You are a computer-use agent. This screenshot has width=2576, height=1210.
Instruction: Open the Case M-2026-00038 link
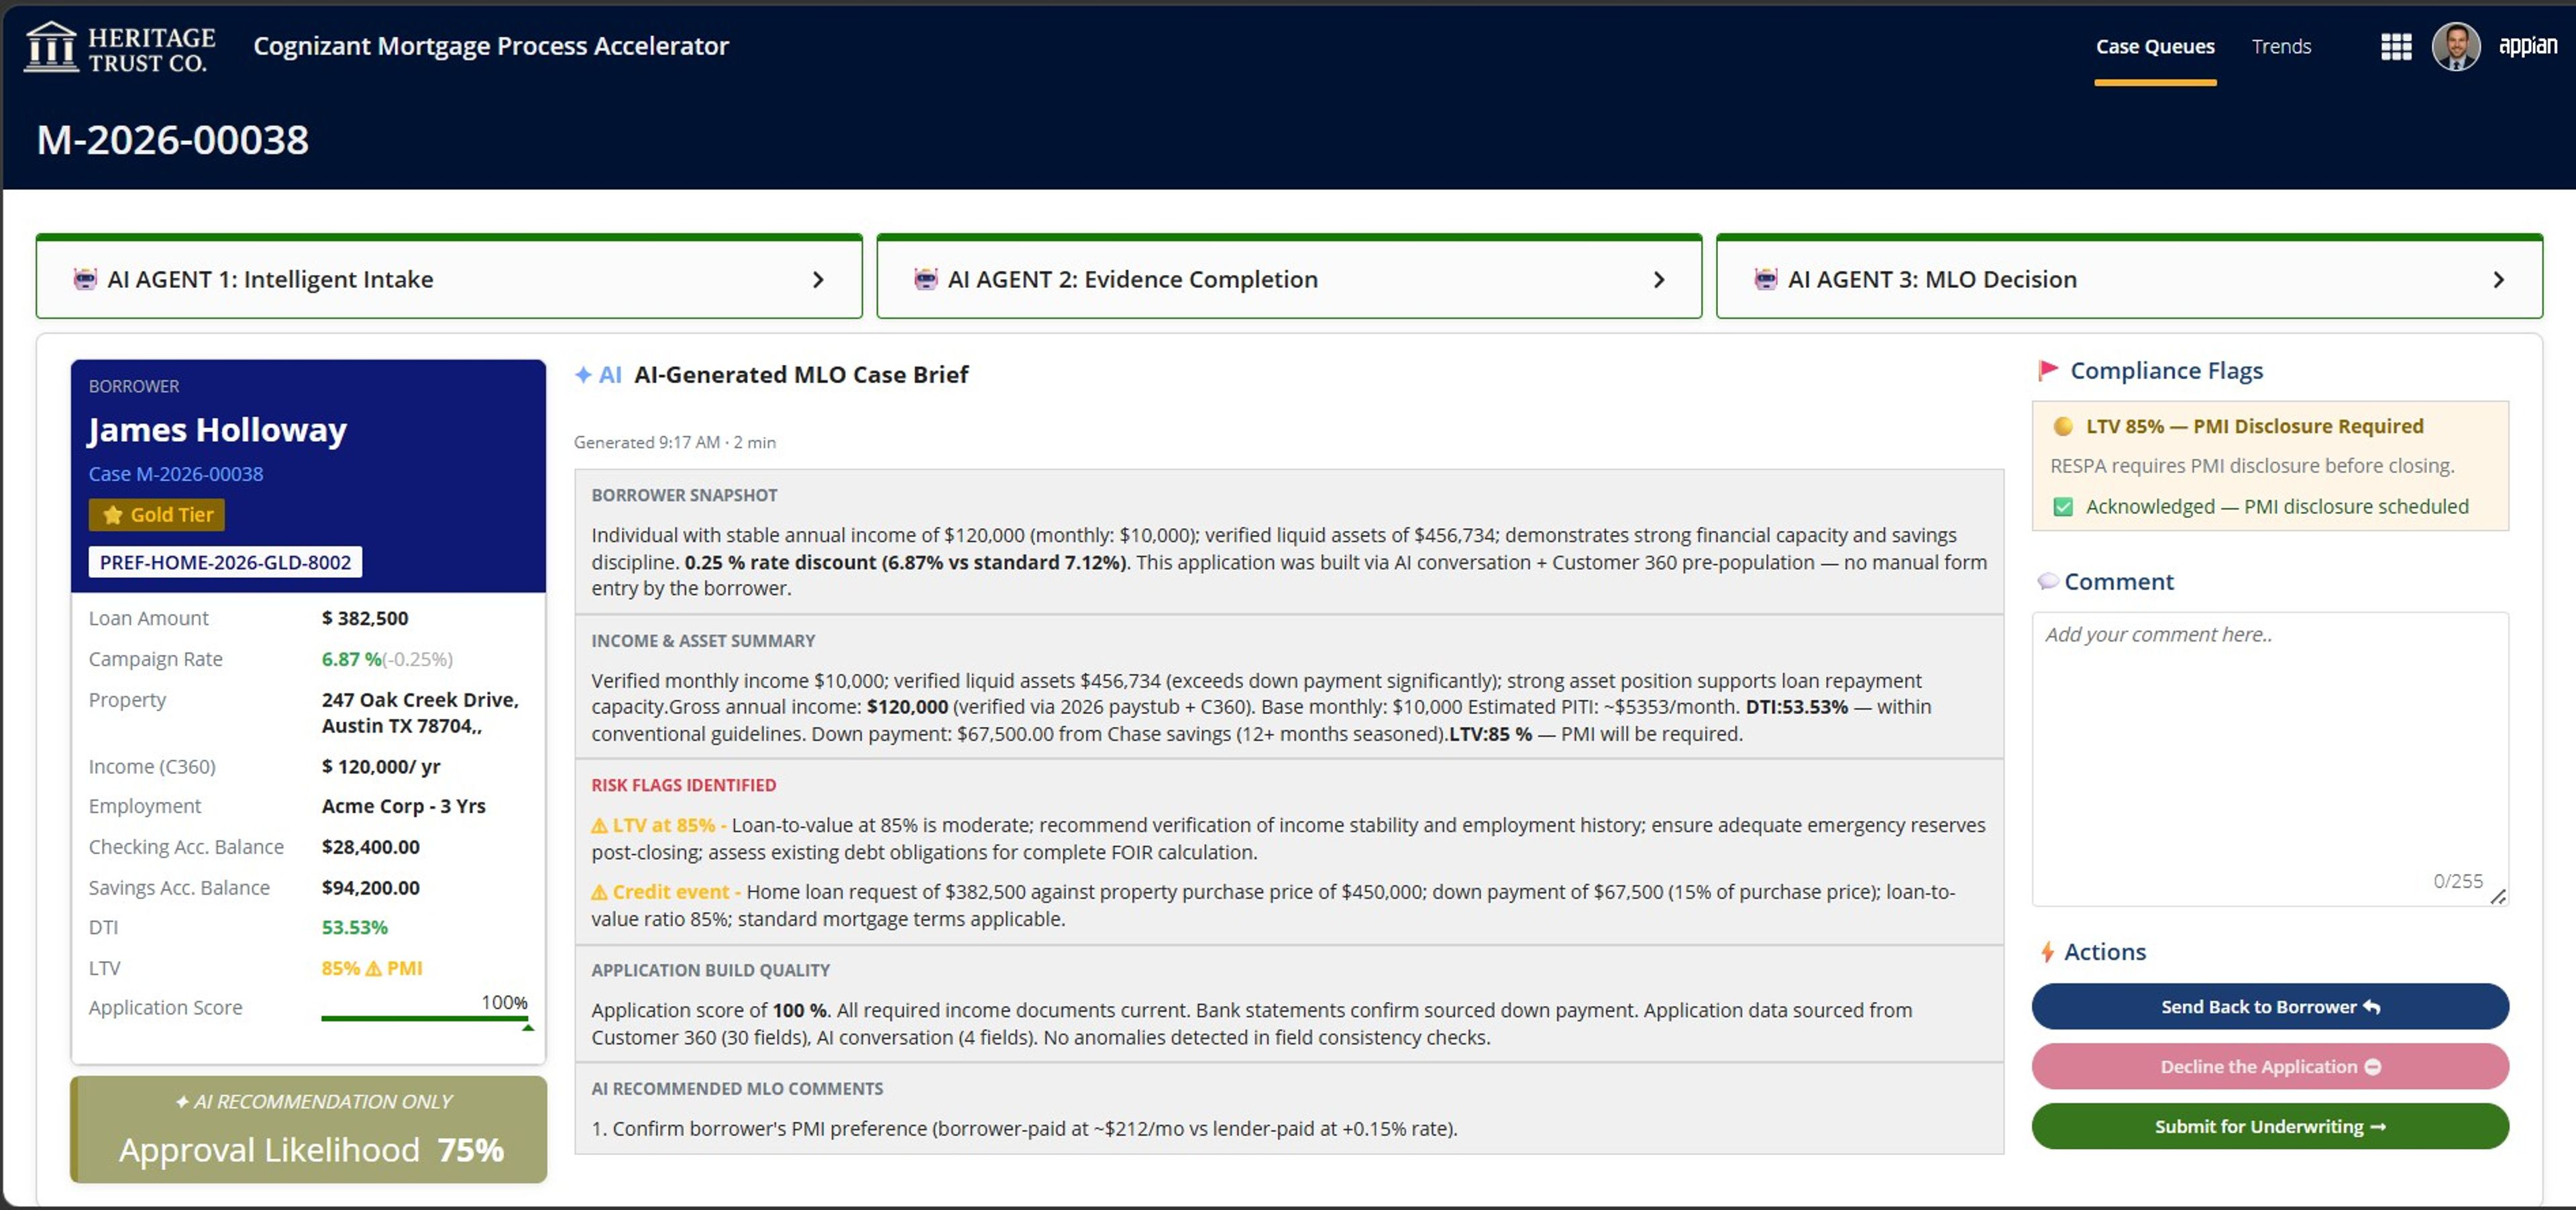pos(176,474)
